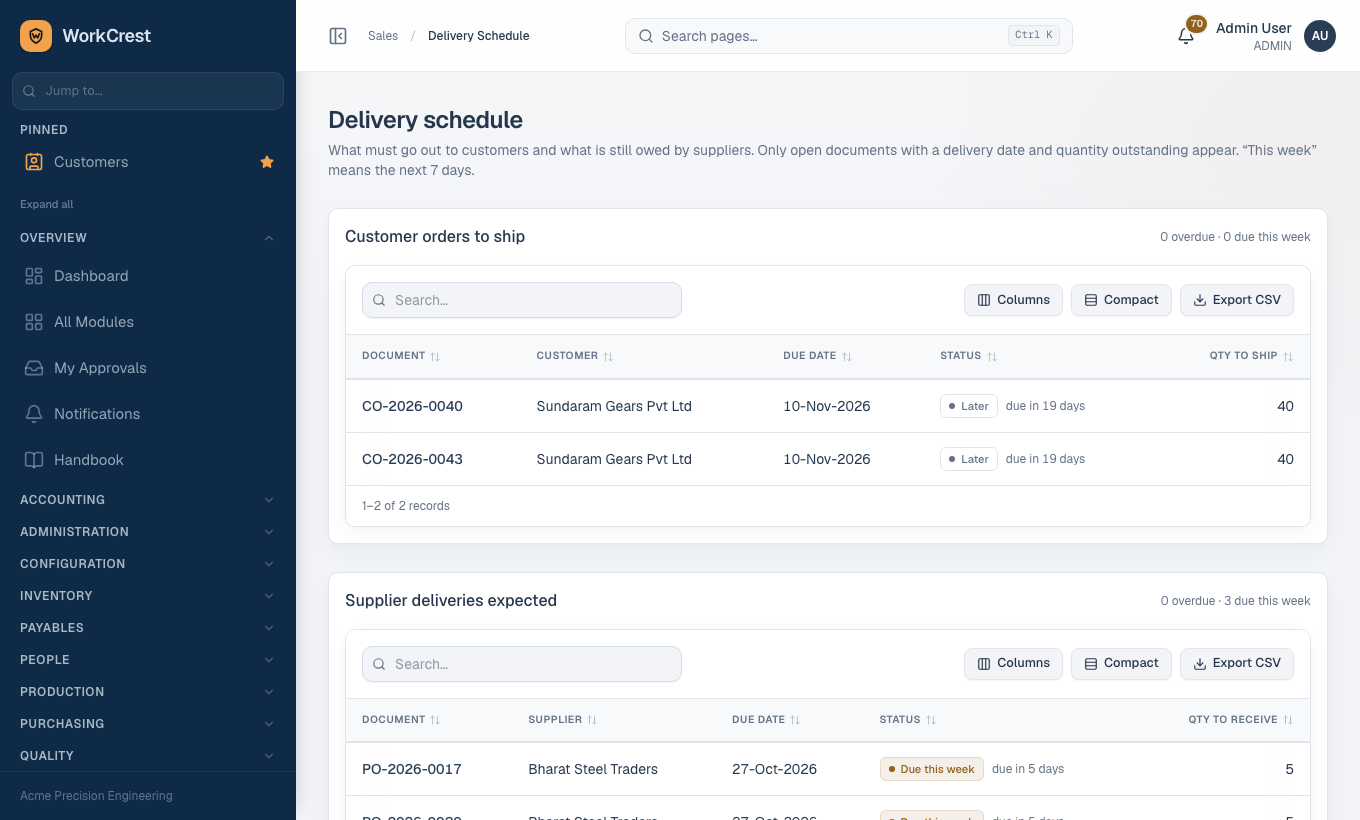The height and width of the screenshot is (820, 1360).
Task: Open Dashboard from the sidebar
Action: pos(148,276)
